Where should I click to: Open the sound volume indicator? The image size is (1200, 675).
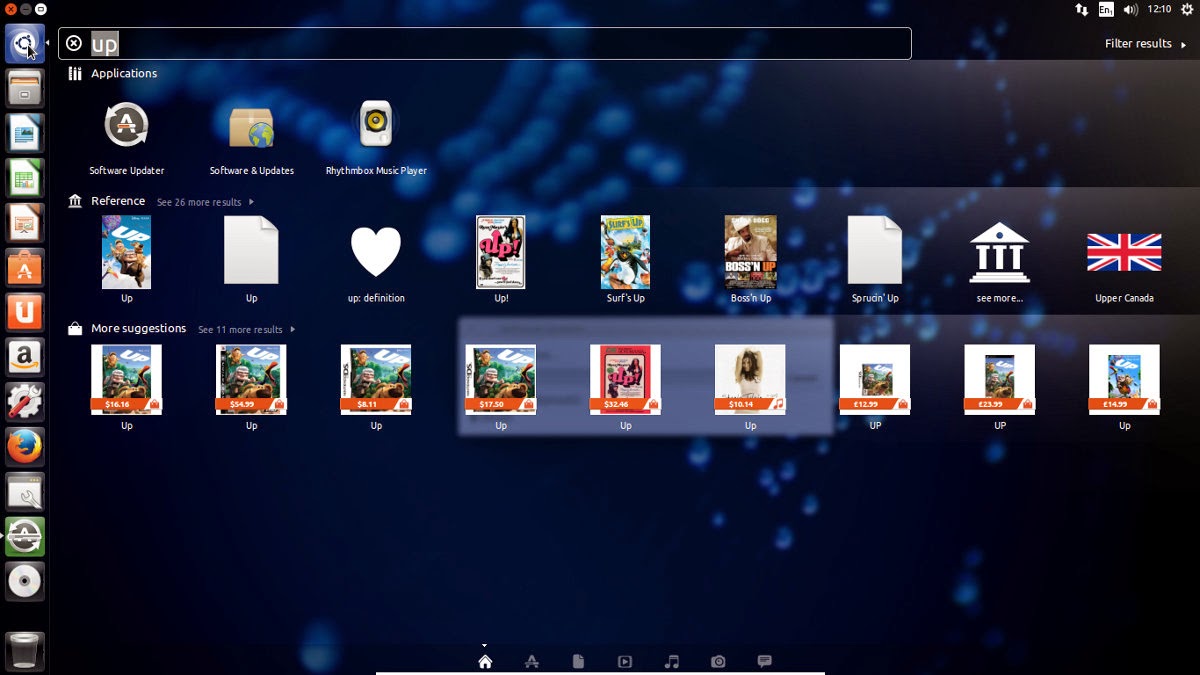pos(1131,9)
